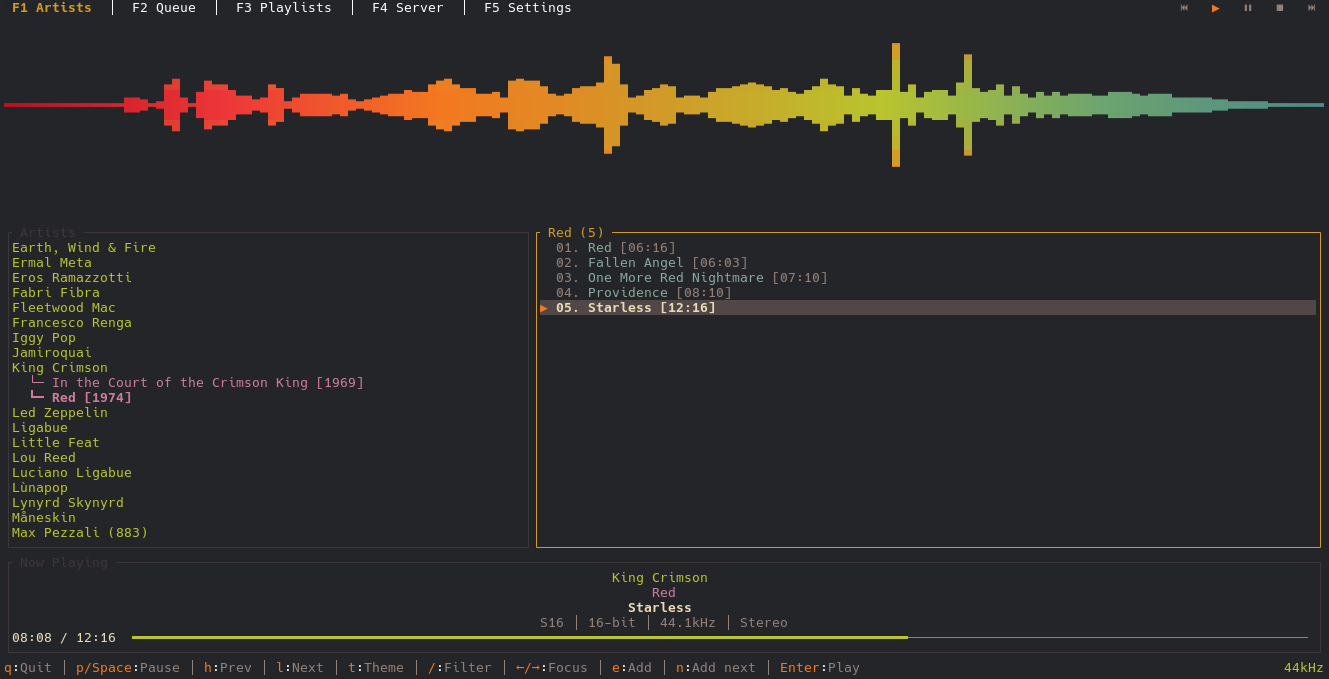
Task: Click the 44kHz status indicator
Action: (x=1304, y=668)
